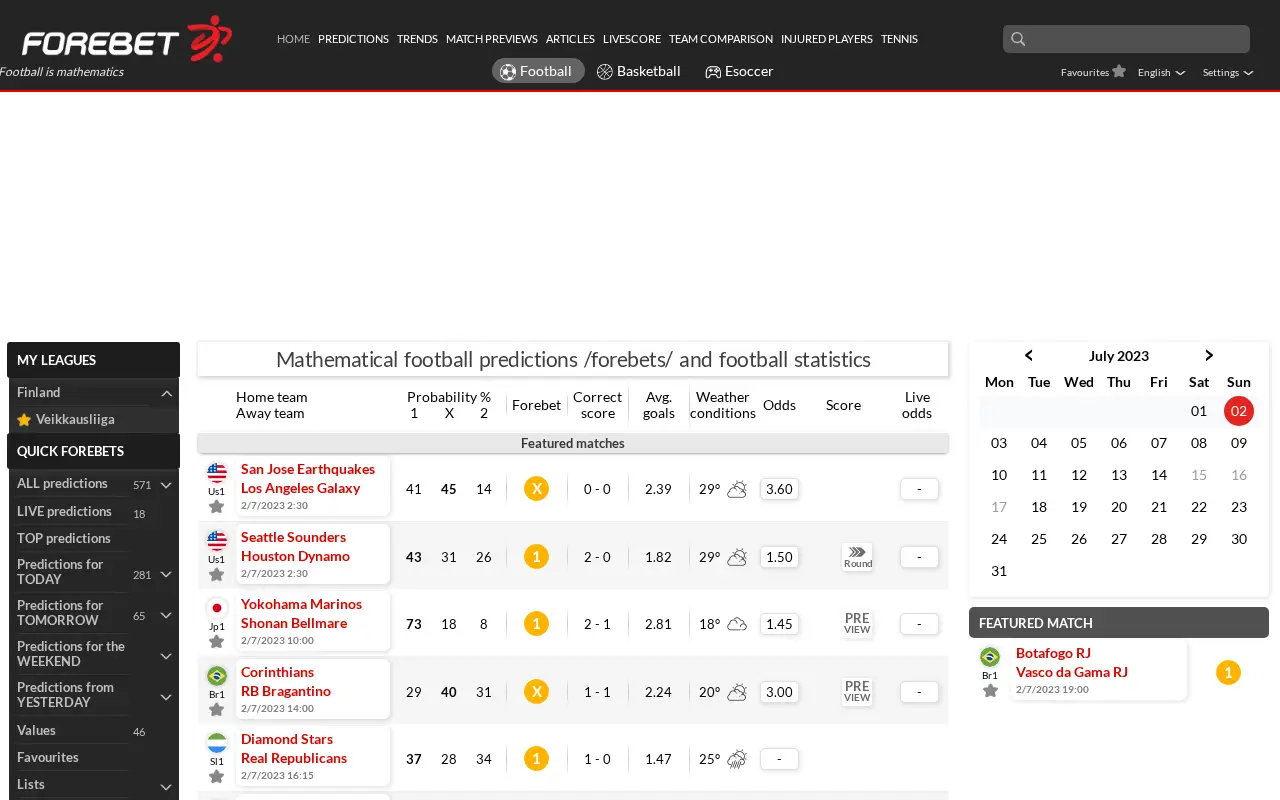Open the Botafogo RJ featured match
1280x800 pixels.
pos(1072,663)
